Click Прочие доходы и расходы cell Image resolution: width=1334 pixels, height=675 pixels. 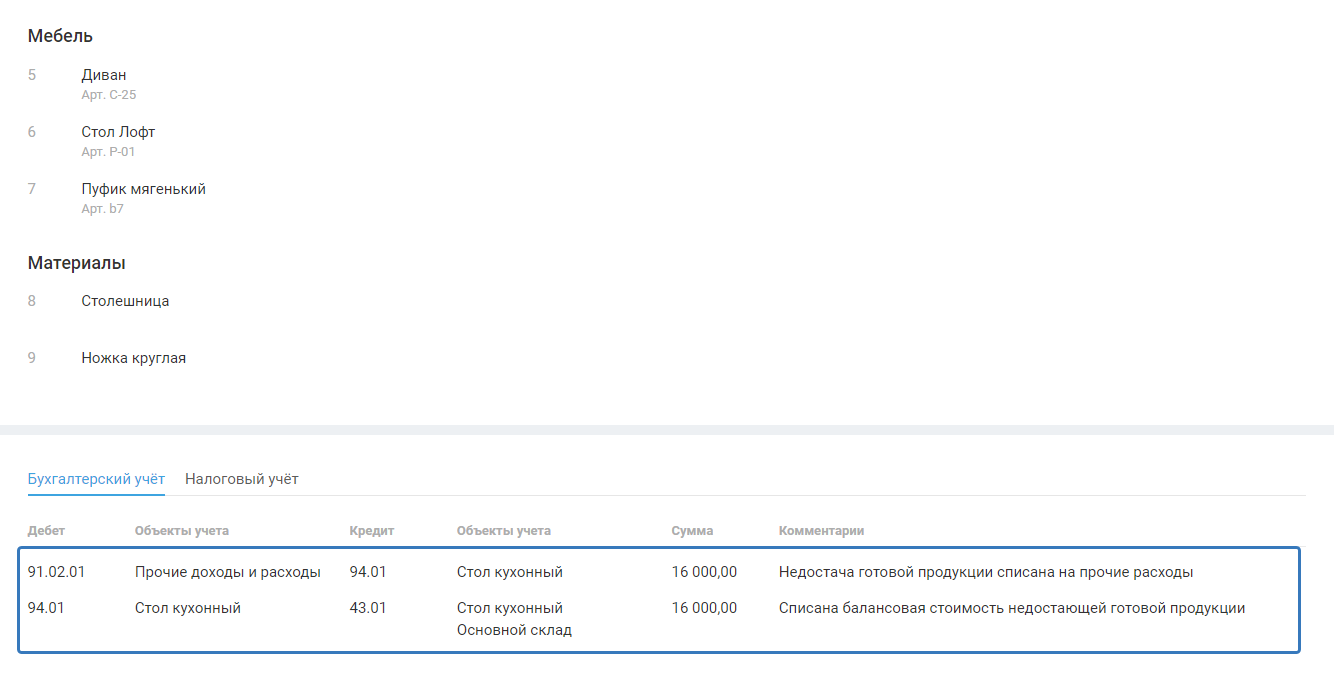(x=228, y=572)
